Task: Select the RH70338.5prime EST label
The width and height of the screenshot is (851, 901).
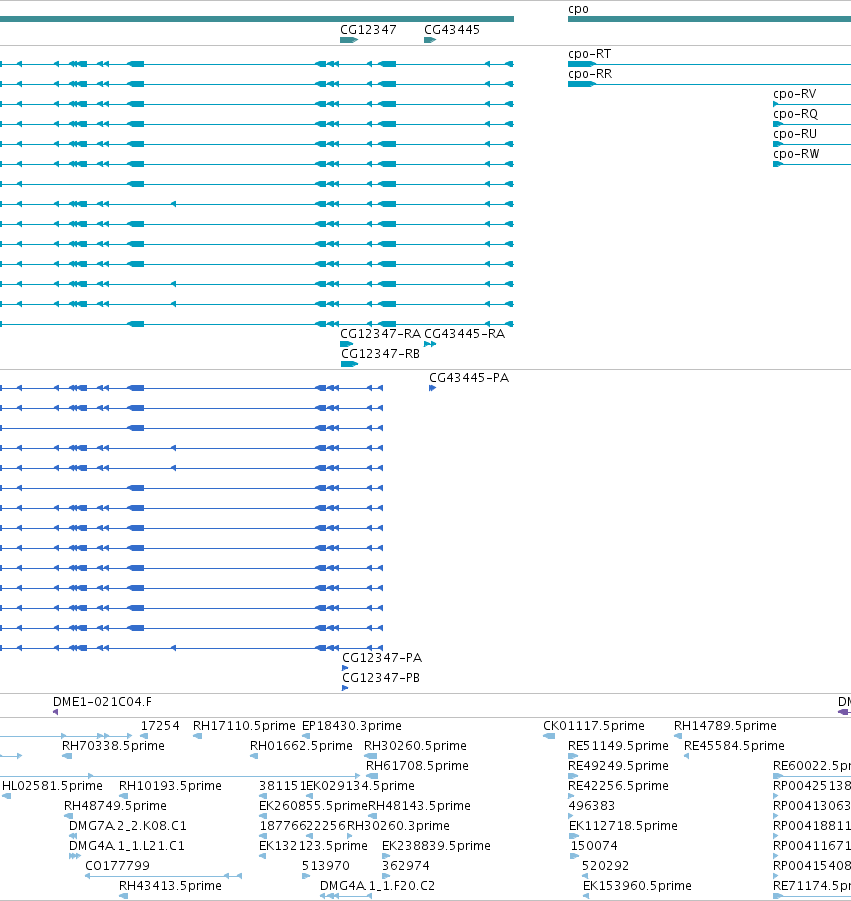Action: click(x=113, y=746)
